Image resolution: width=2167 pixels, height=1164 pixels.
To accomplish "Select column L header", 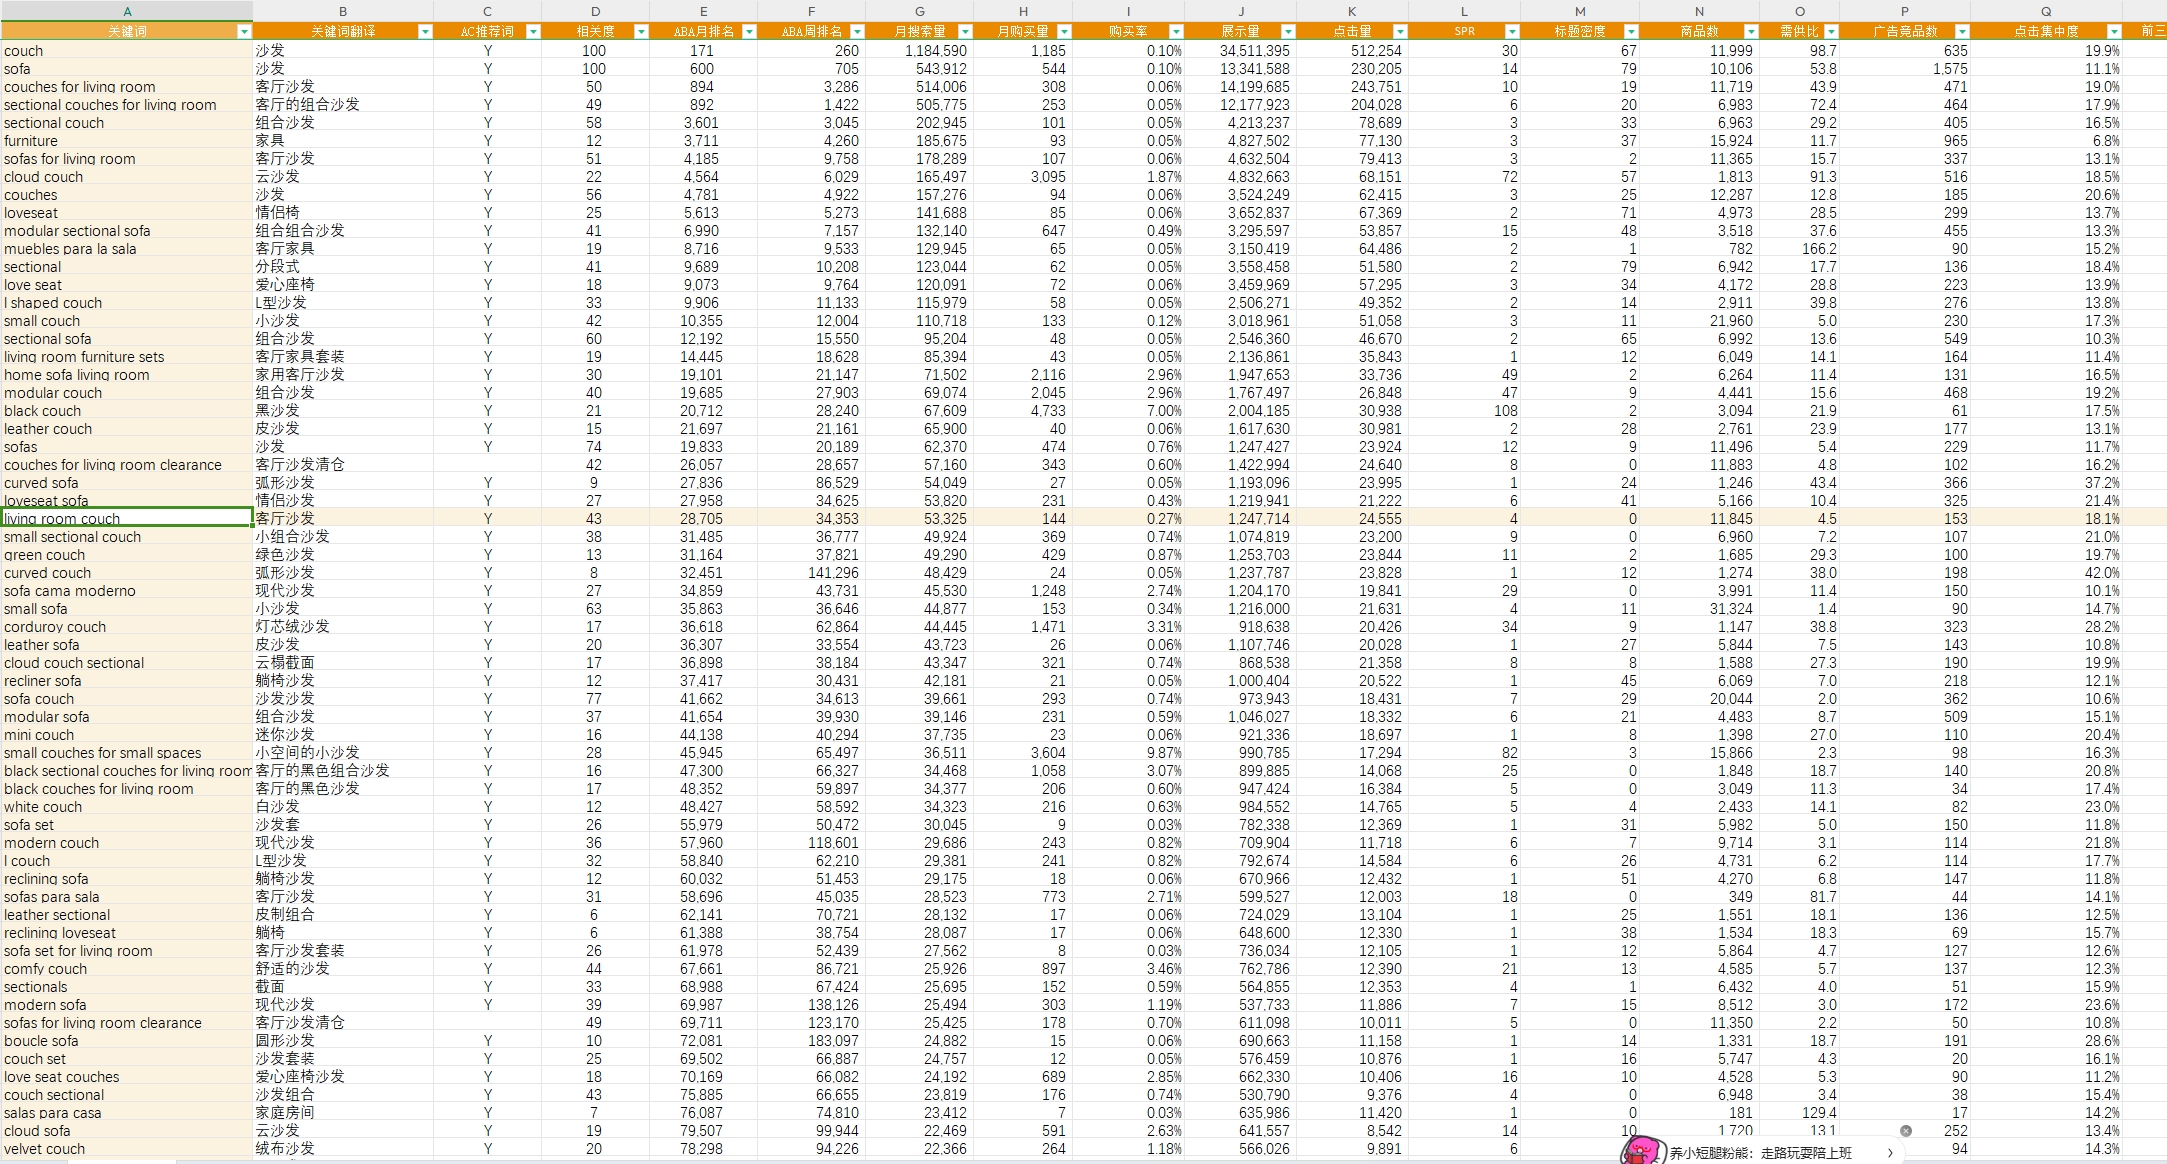I will click(x=1464, y=11).
